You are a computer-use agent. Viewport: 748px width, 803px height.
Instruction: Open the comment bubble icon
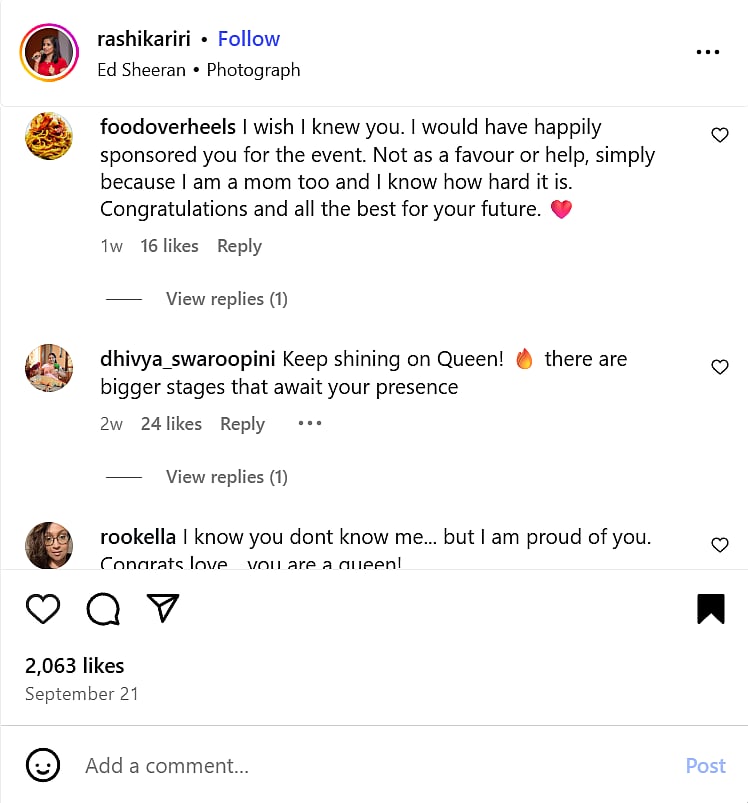103,608
